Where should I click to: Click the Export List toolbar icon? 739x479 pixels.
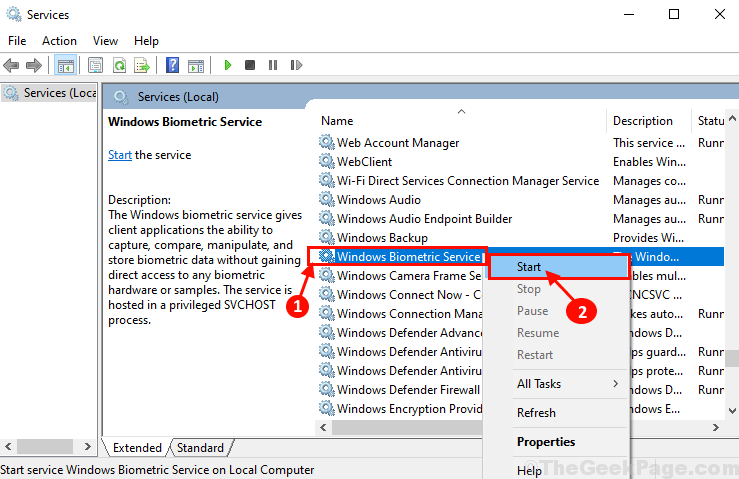point(142,65)
